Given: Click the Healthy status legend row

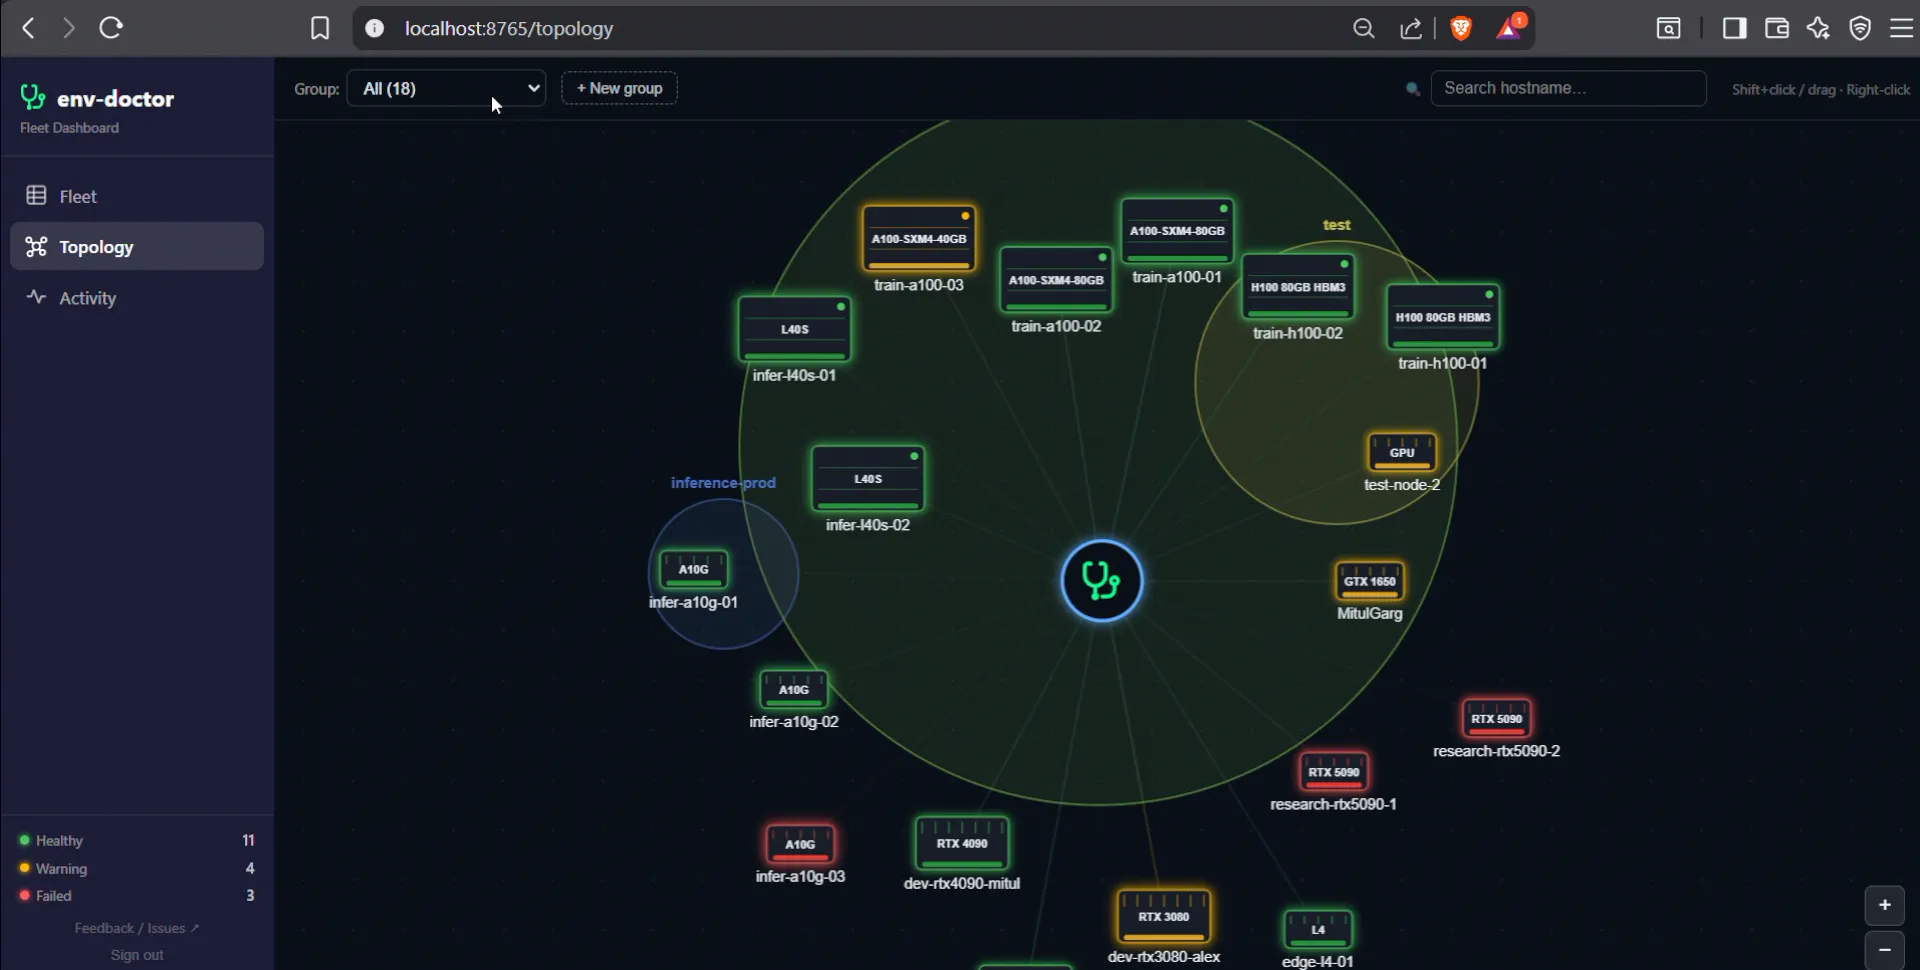Looking at the screenshot, I should (x=137, y=840).
